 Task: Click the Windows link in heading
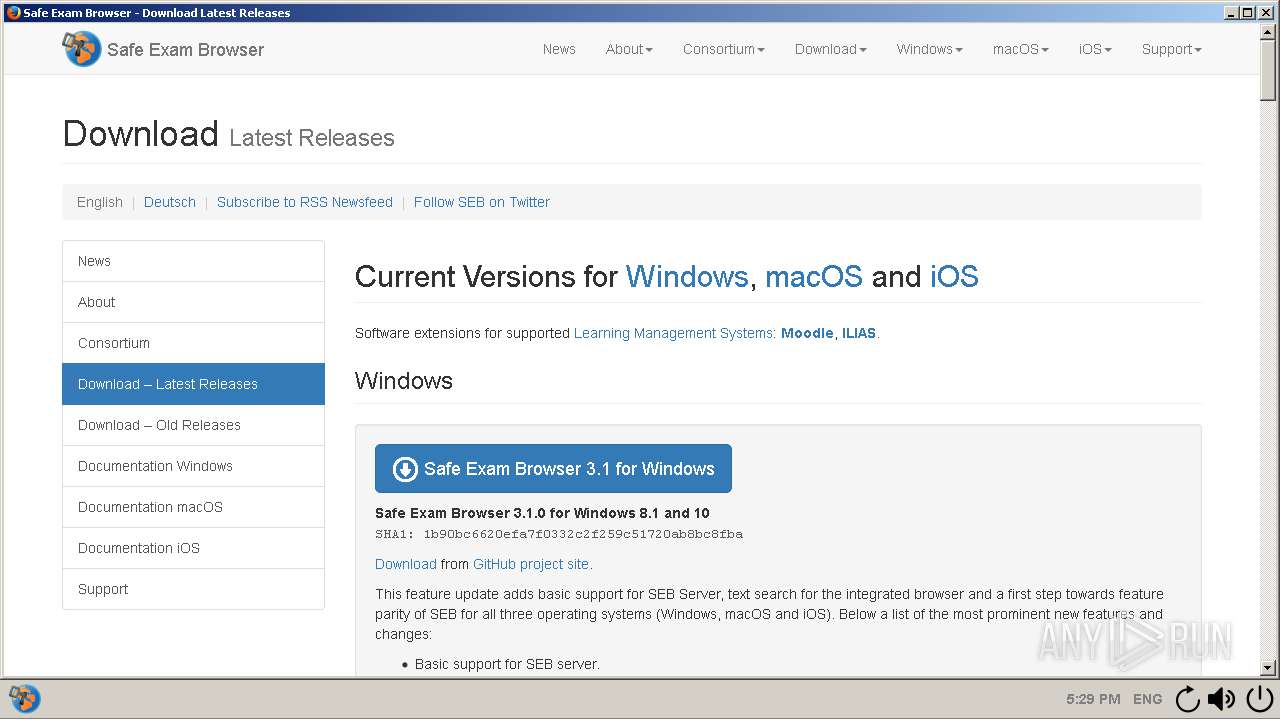pyautogui.click(x=687, y=276)
